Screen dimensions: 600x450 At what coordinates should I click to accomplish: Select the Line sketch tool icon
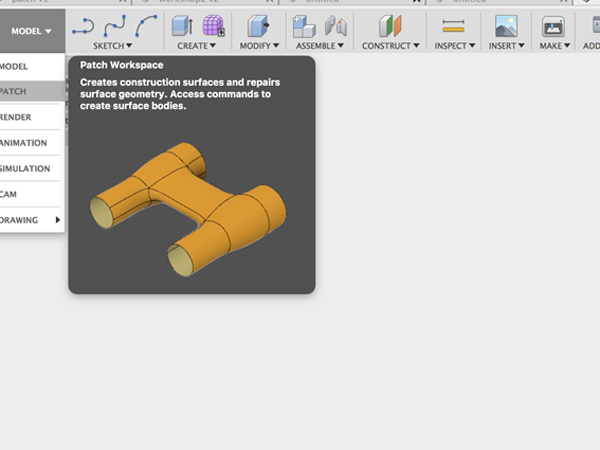click(83, 27)
